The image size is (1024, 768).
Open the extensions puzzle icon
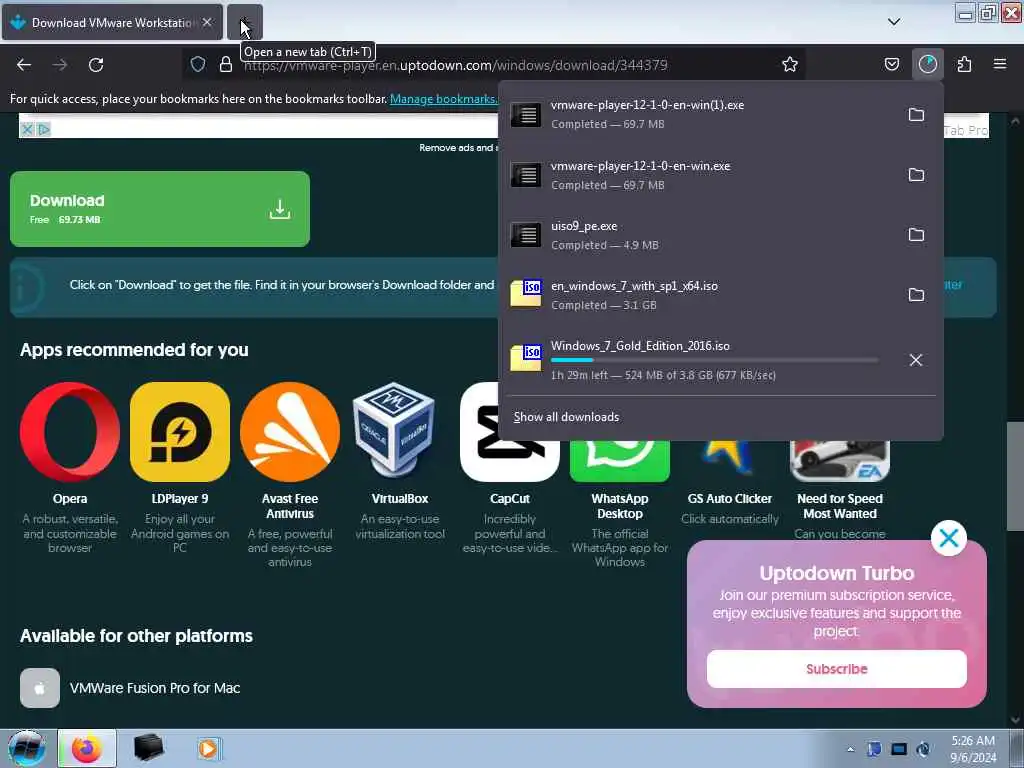coord(964,64)
